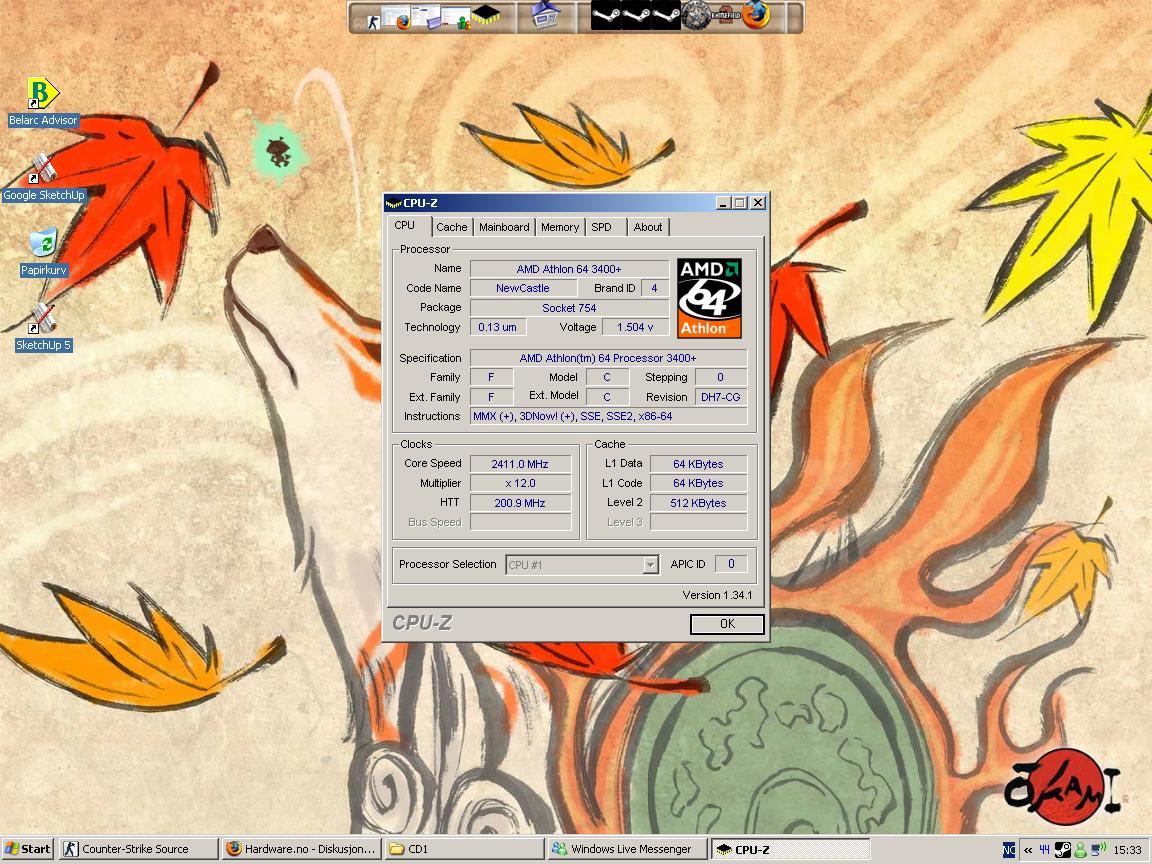Open the SketchUp 5 desktop shortcut

pos(43,327)
